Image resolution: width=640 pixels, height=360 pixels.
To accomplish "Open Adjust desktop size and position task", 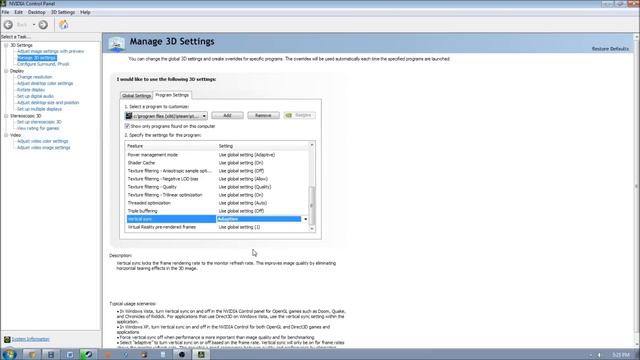I will [x=48, y=103].
